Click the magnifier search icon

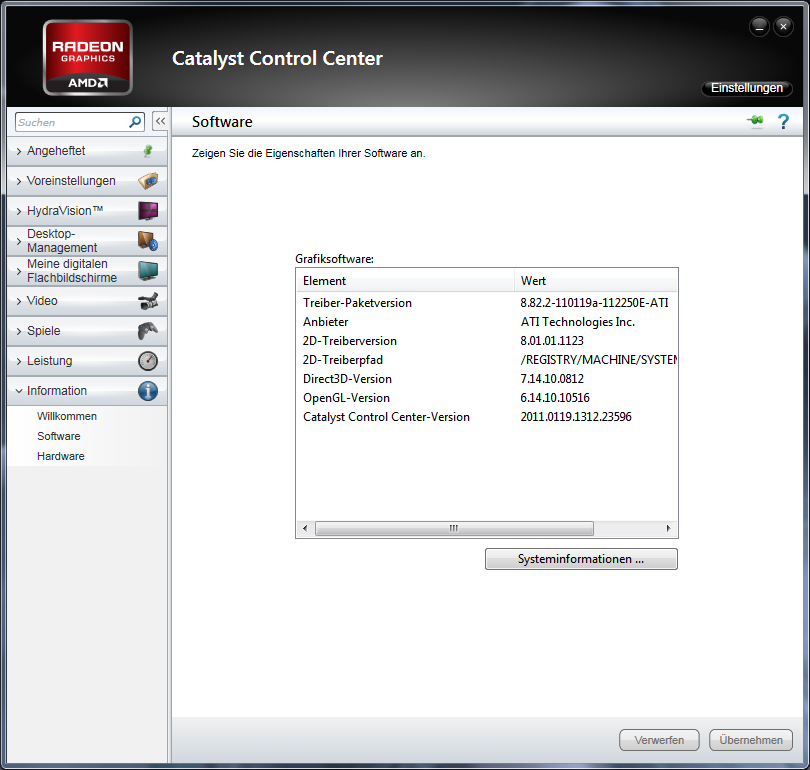click(135, 122)
